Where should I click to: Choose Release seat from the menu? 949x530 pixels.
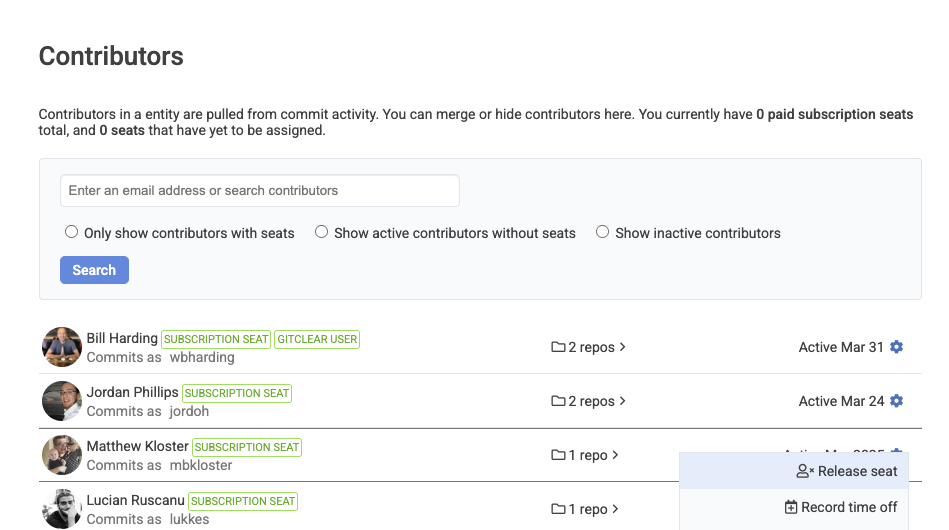coord(847,471)
